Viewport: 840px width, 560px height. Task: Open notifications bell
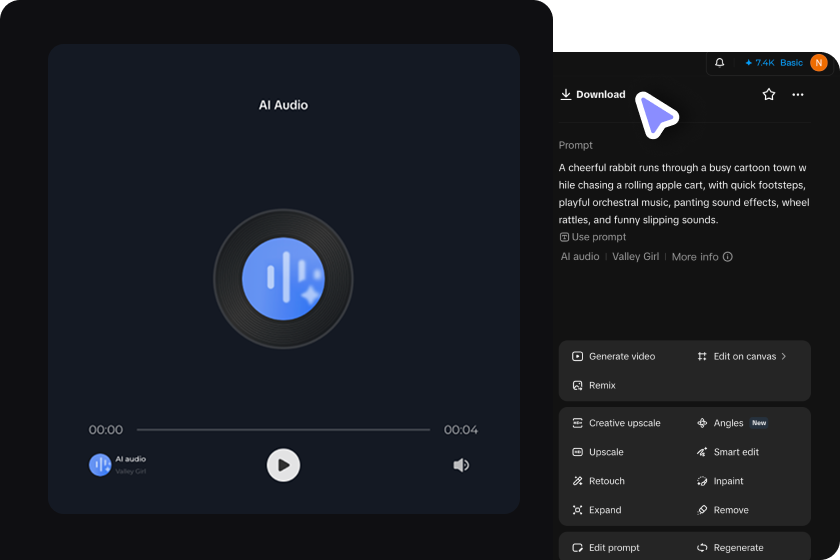[719, 63]
